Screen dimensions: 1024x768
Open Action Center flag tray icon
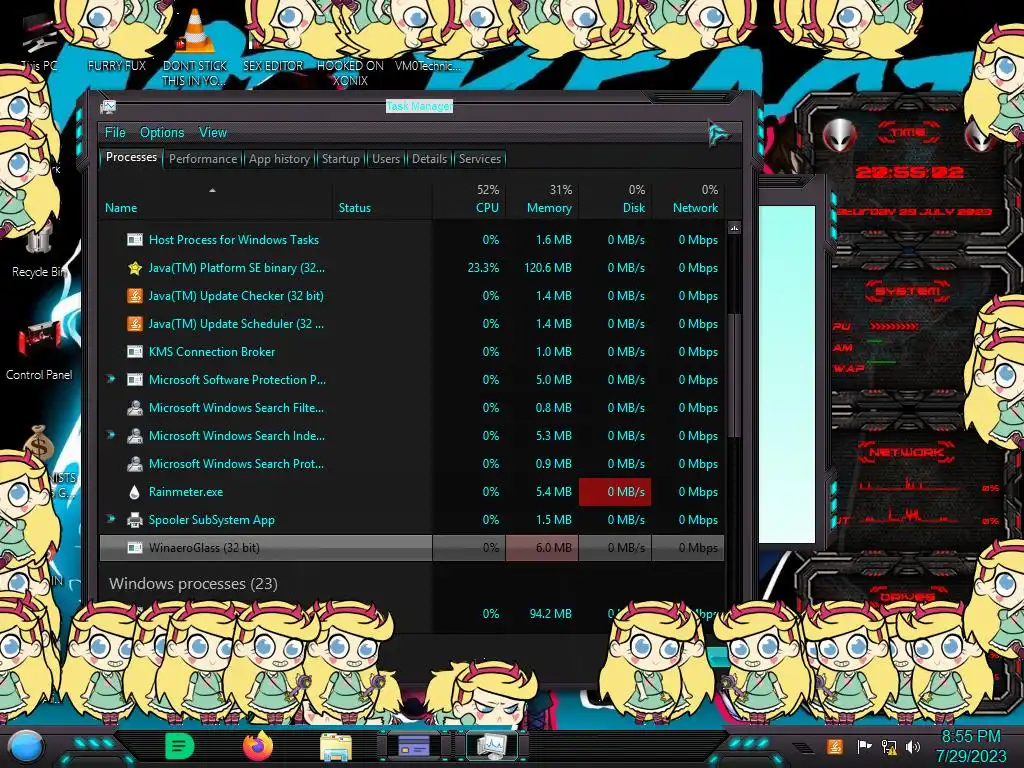click(x=863, y=746)
